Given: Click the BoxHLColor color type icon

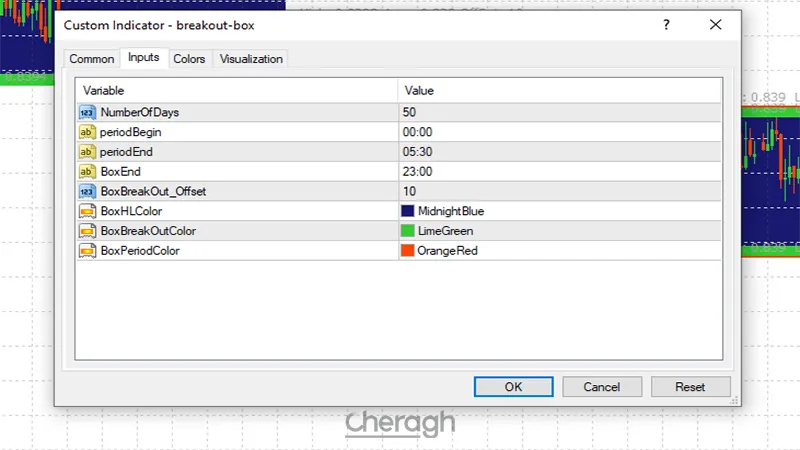Looking at the screenshot, I should pos(86,211).
